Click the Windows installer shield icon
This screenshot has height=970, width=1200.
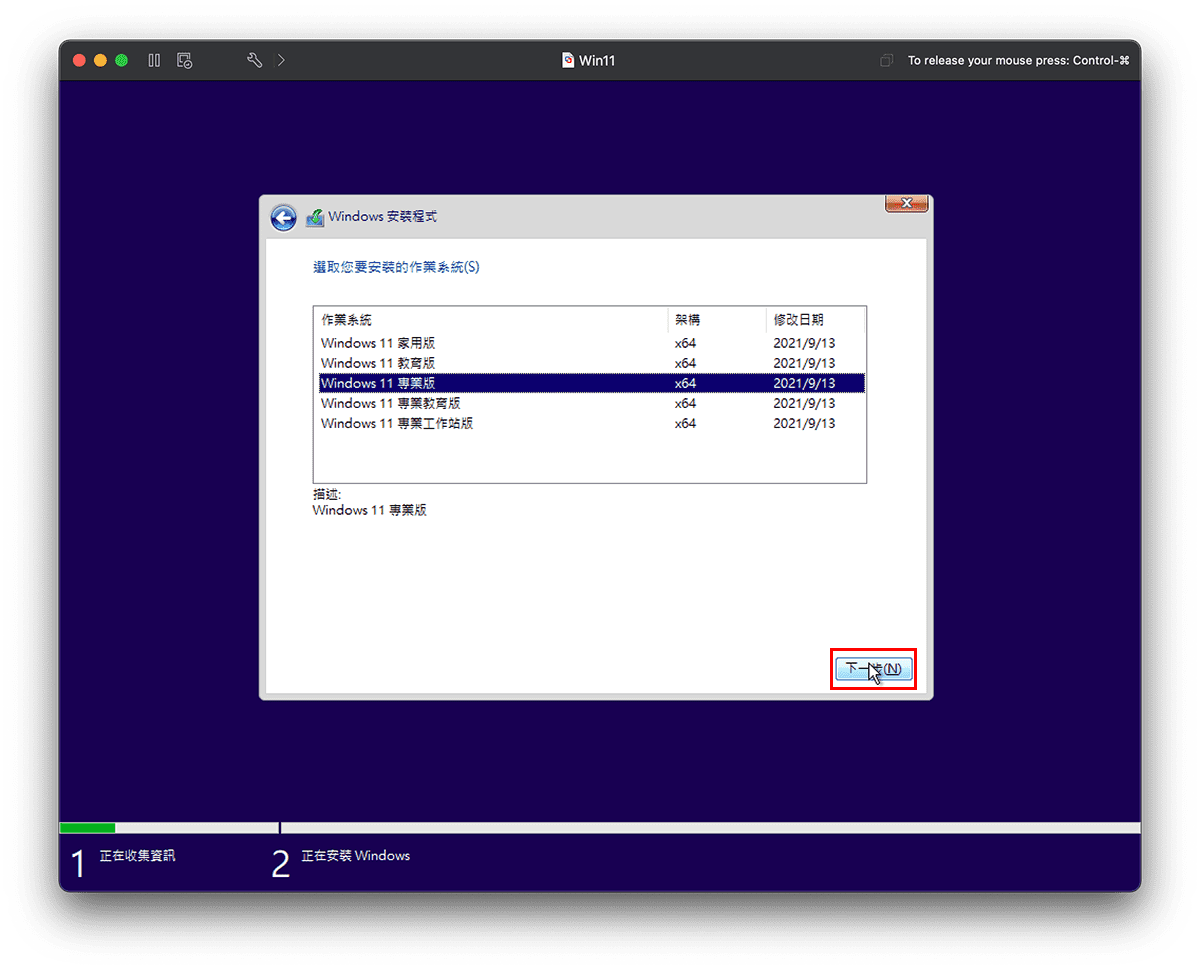point(314,216)
